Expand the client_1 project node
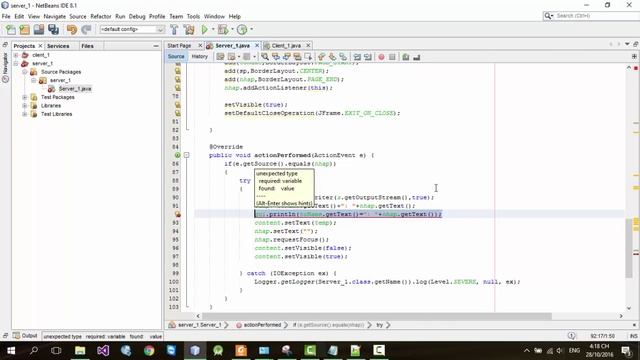 pos(16,55)
